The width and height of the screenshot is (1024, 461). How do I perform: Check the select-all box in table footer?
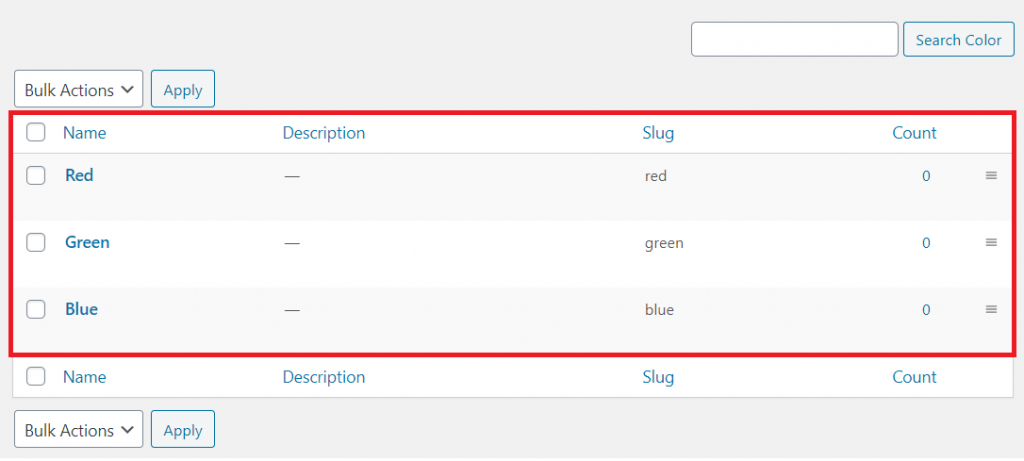coord(35,376)
